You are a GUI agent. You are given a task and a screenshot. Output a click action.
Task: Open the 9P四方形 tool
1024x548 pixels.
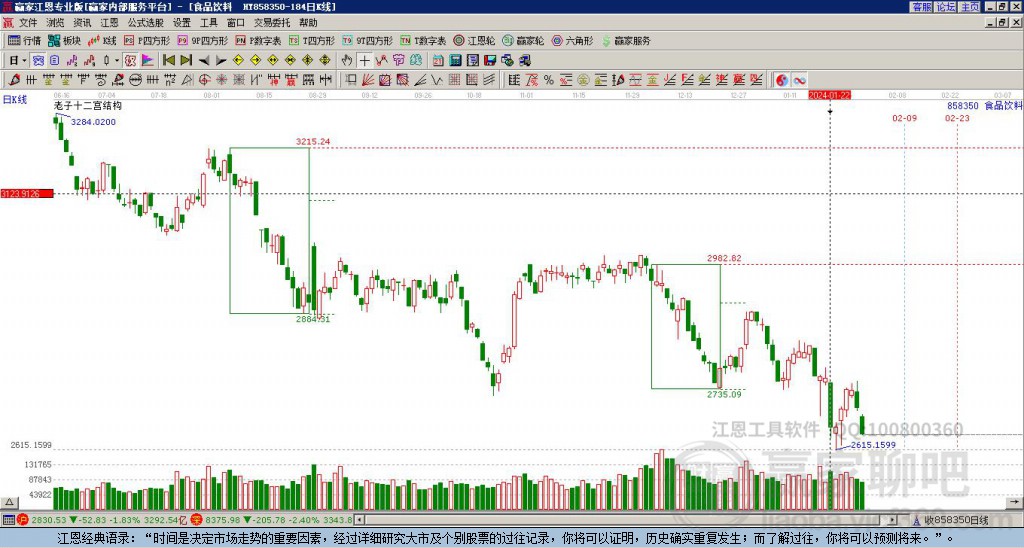203,40
